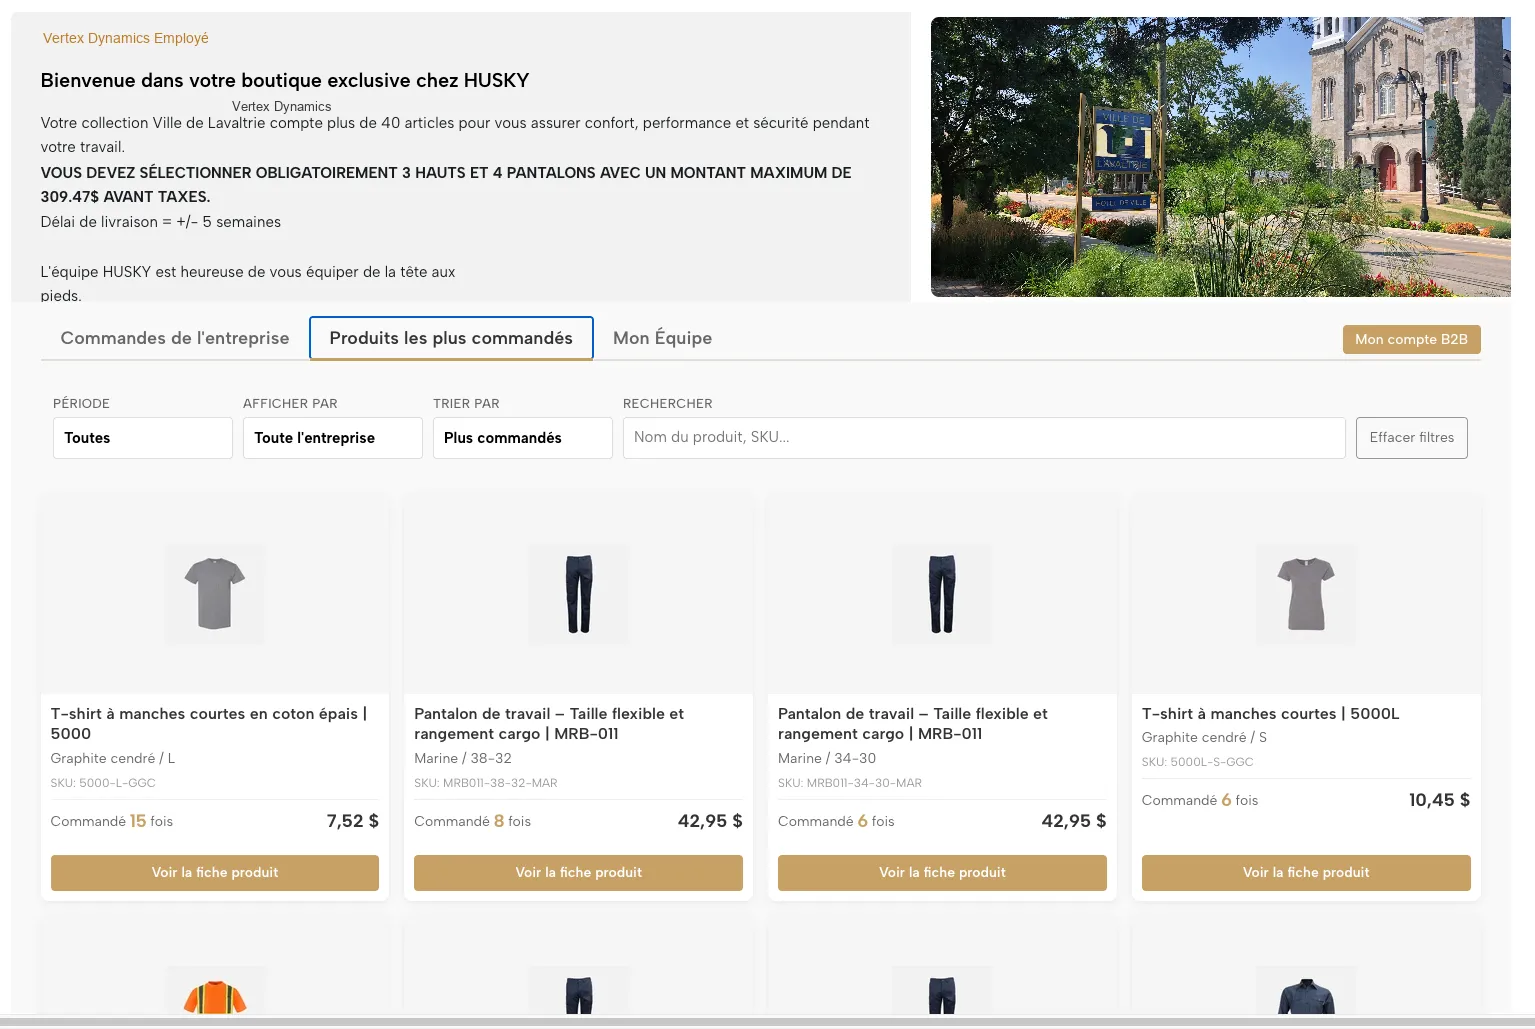Click the title T-shirt à manches courtes en coton épais | 5000
Screen dimensions: 1535x1029
pyautogui.click(x=209, y=723)
